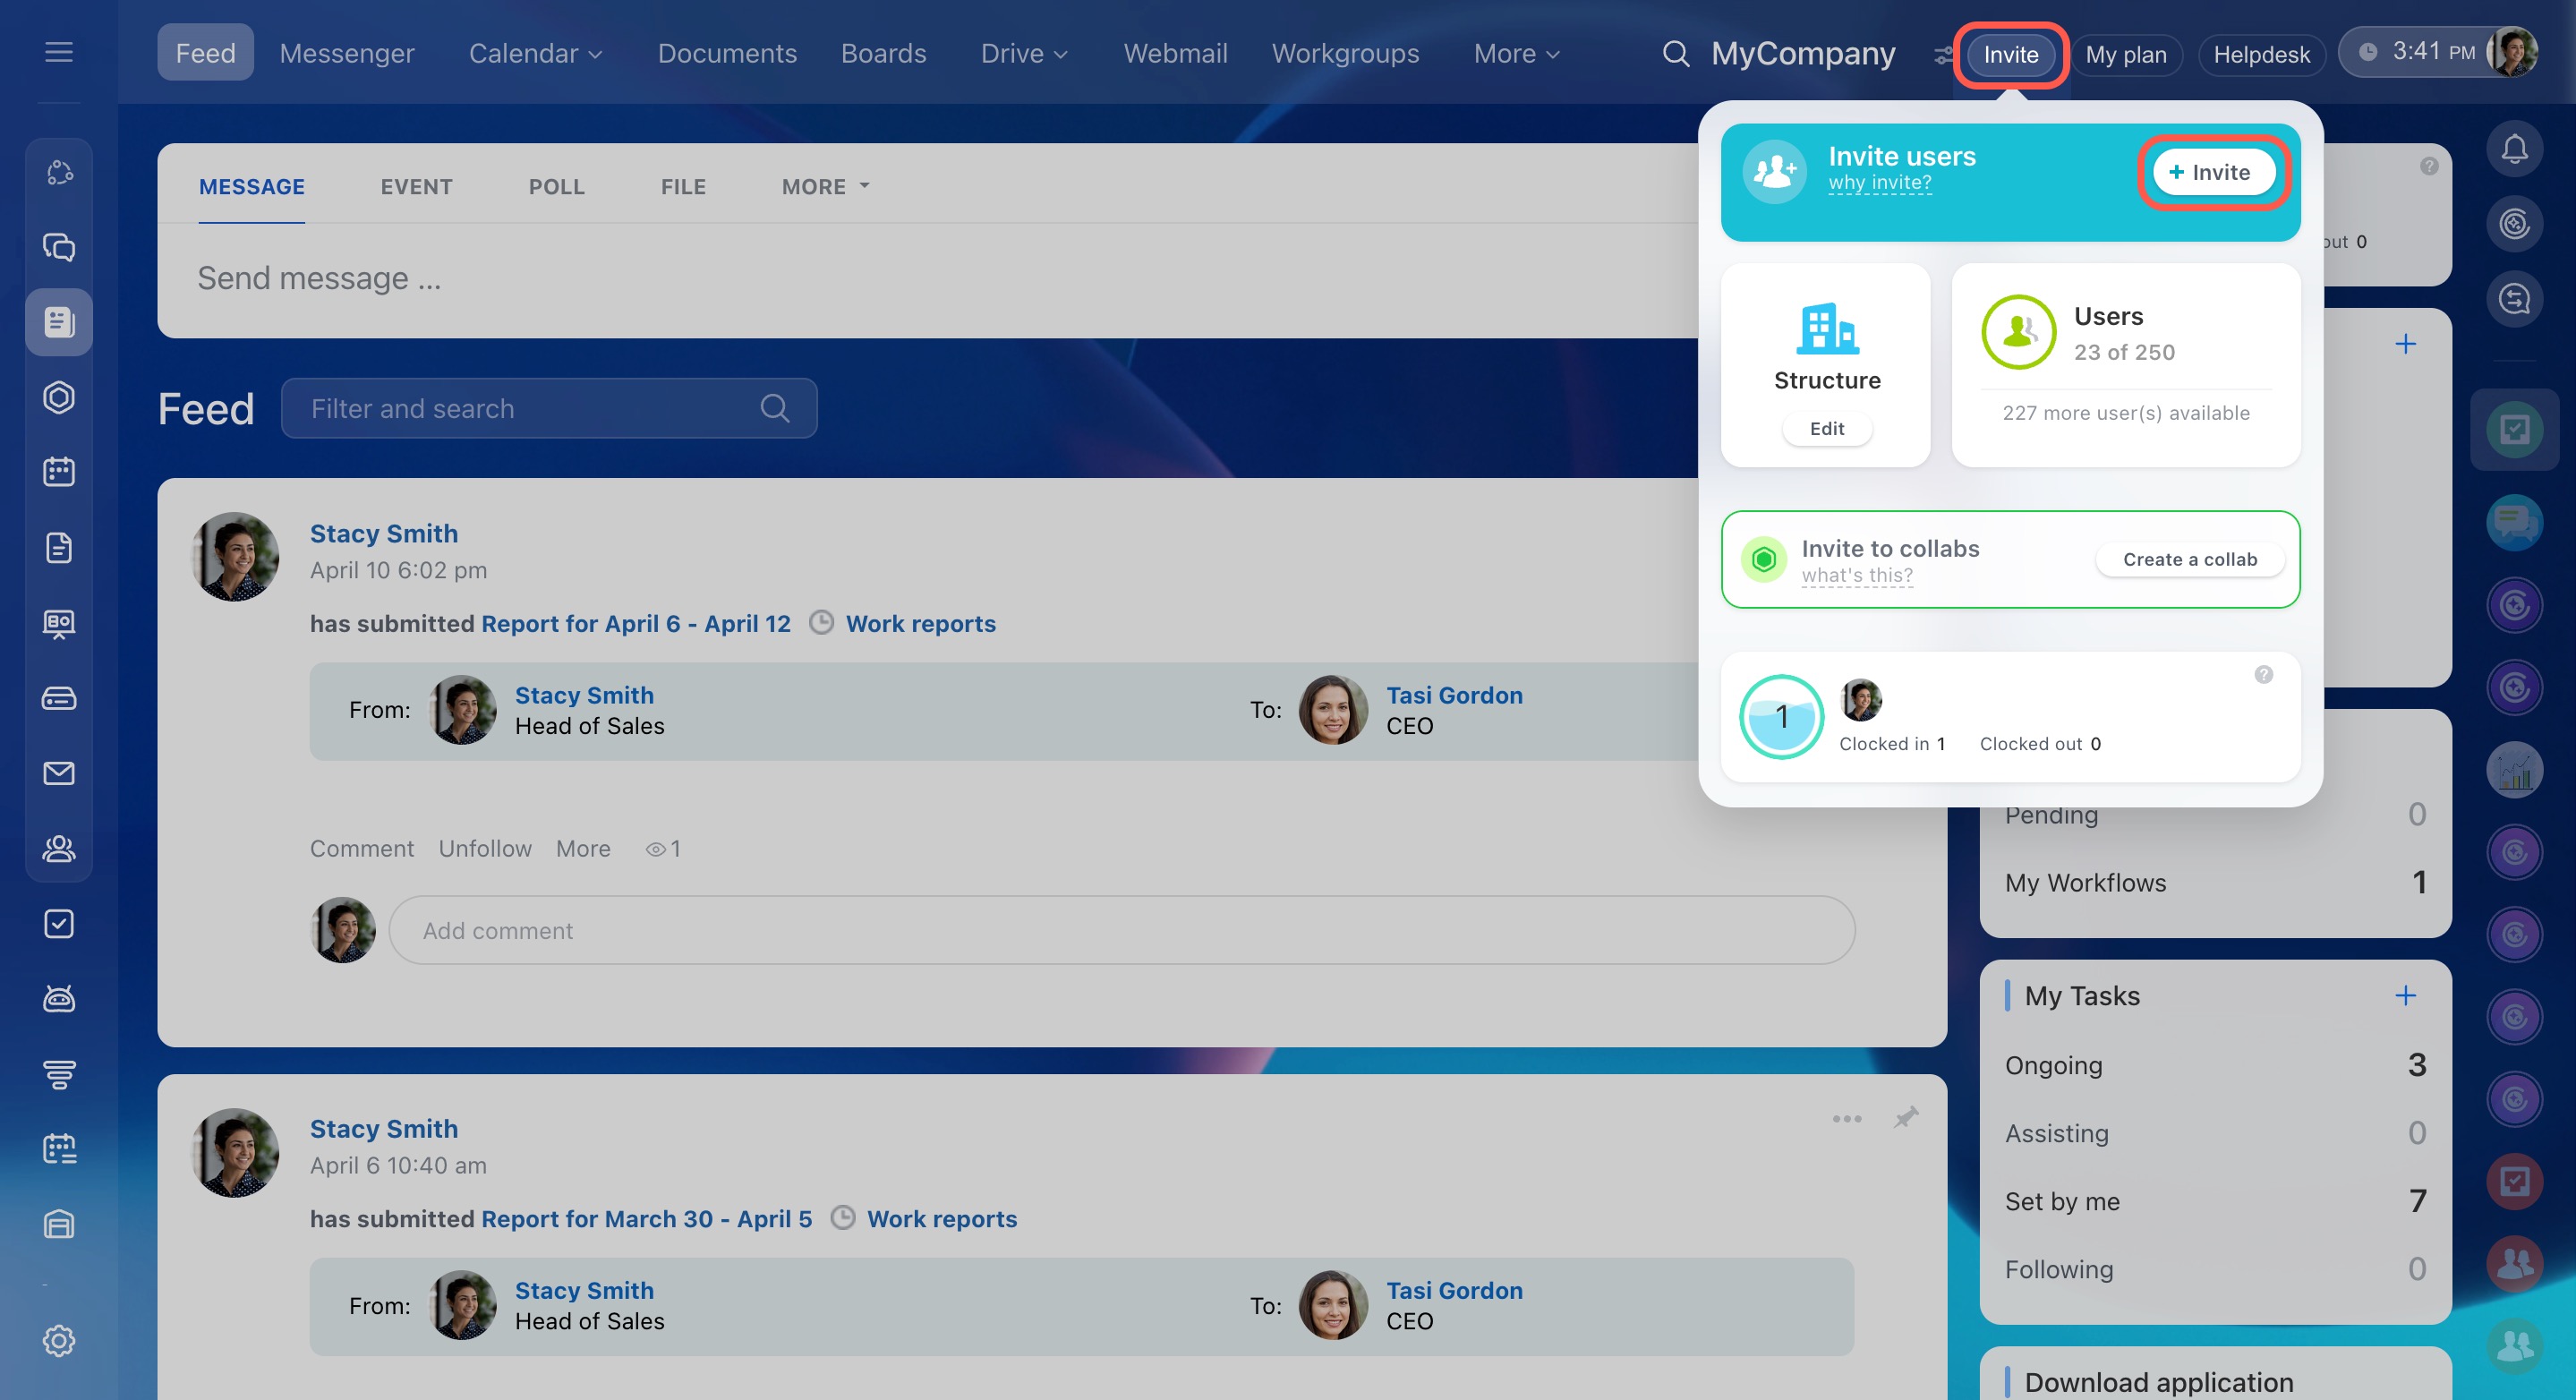2576x1400 pixels.
Task: Click the Filter and search field
Action: click(x=530, y=408)
